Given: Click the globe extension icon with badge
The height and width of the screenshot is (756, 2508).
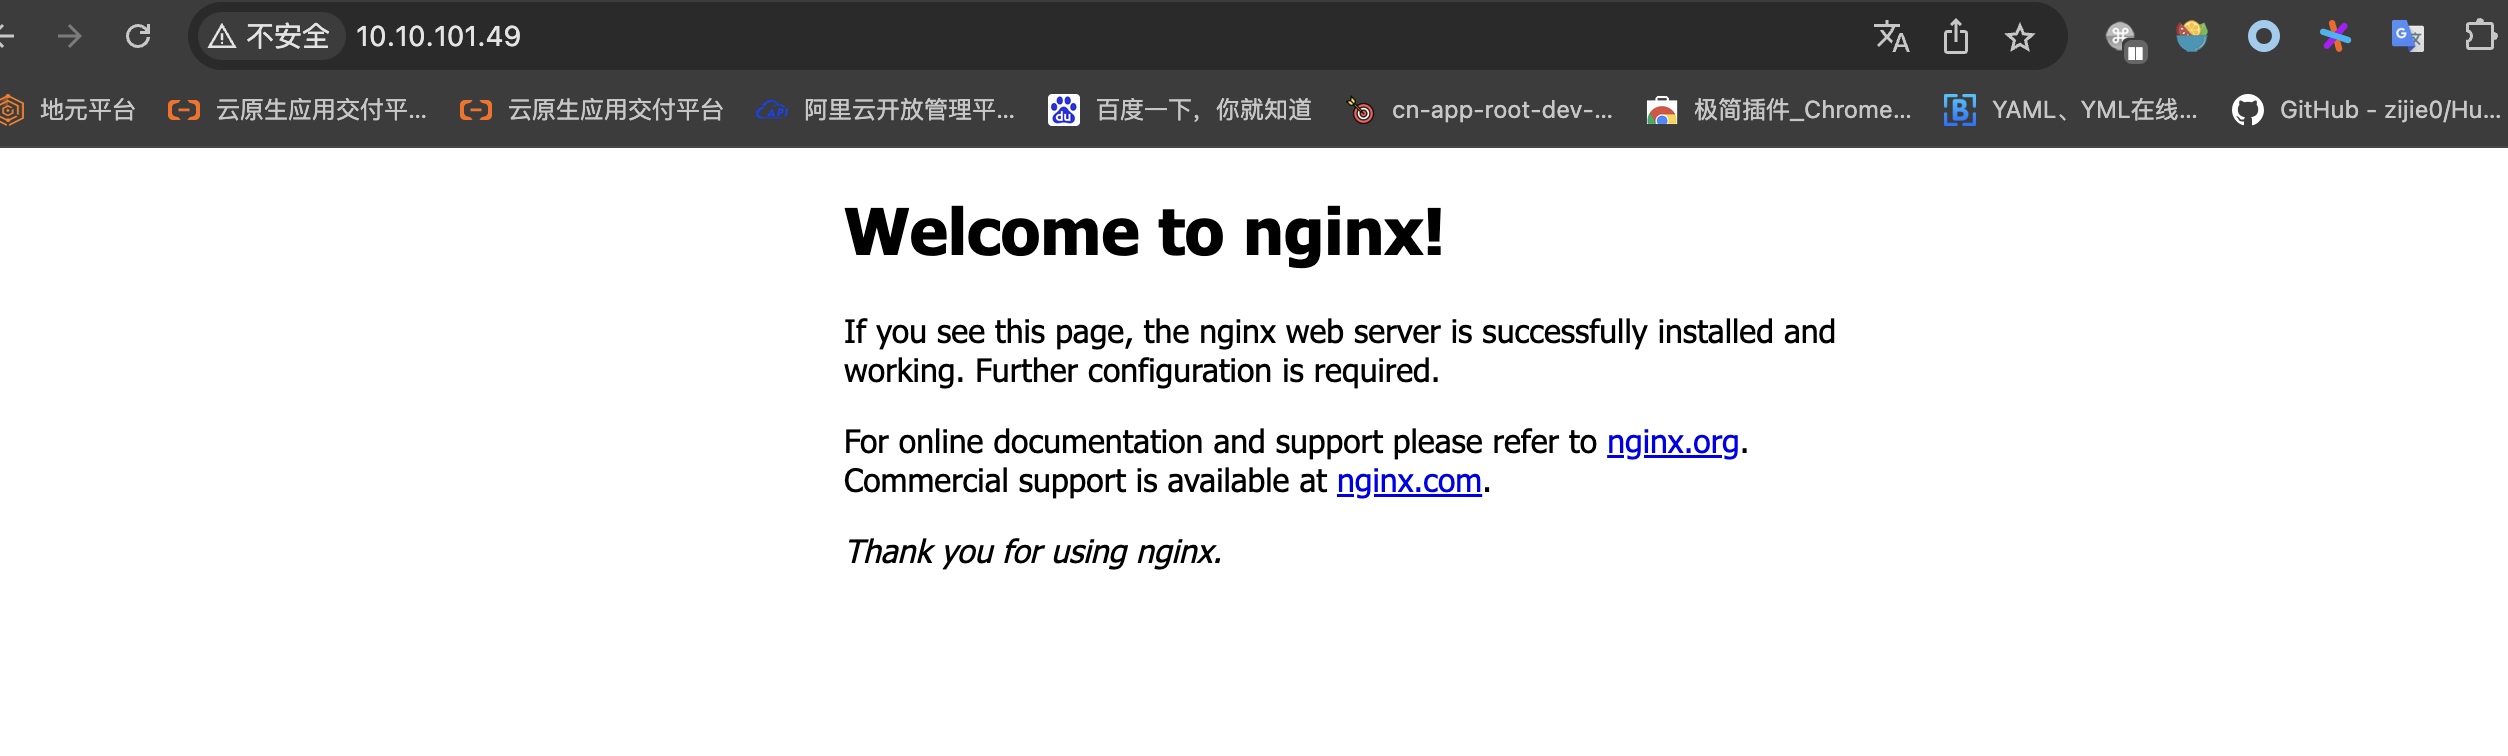Looking at the screenshot, I should coord(2124,40).
